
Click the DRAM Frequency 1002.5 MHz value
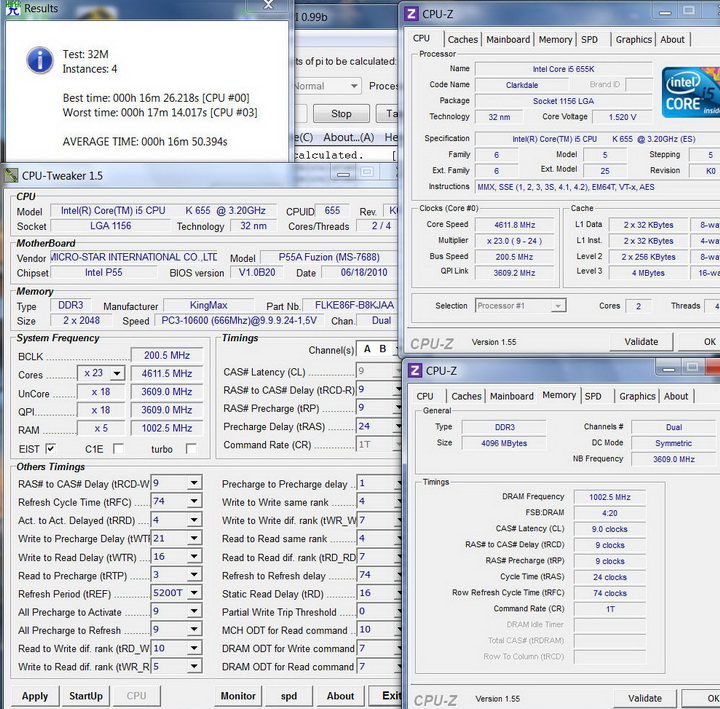610,497
